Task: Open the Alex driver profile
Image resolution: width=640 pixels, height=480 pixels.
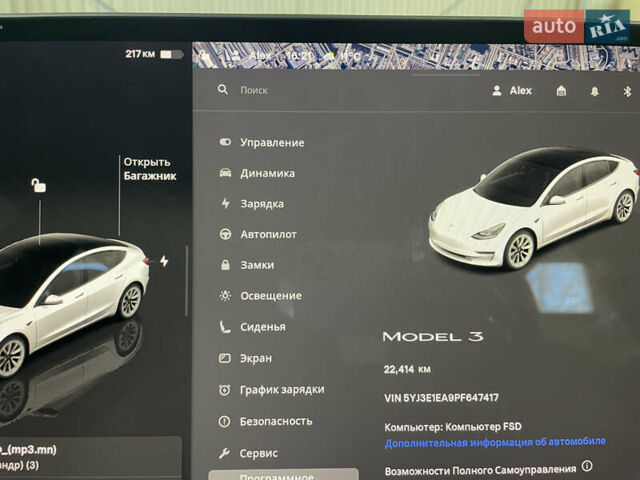Action: pyautogui.click(x=512, y=90)
